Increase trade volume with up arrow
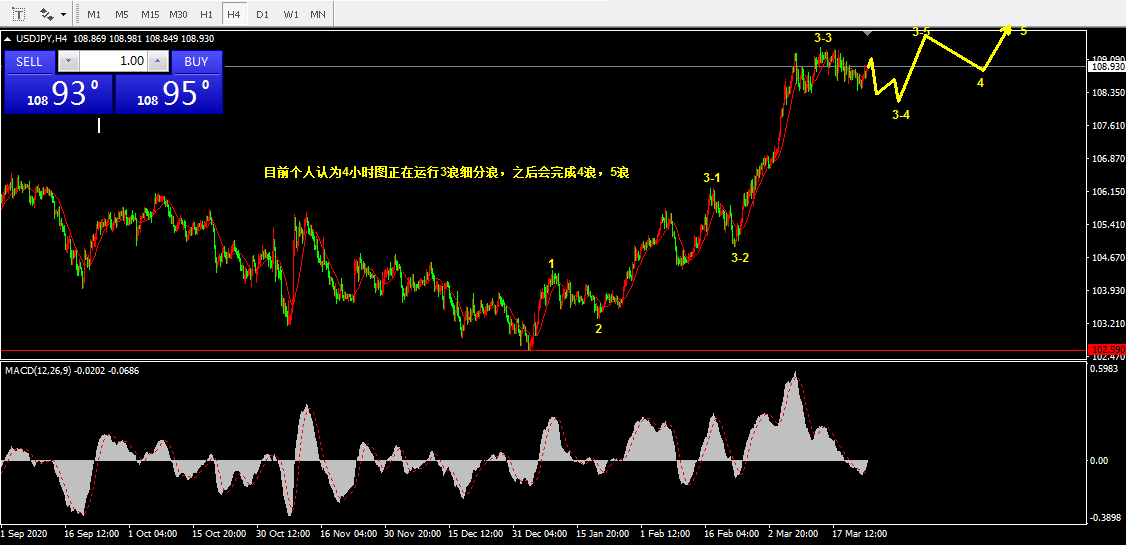The width and height of the screenshot is (1126, 545). click(x=158, y=62)
